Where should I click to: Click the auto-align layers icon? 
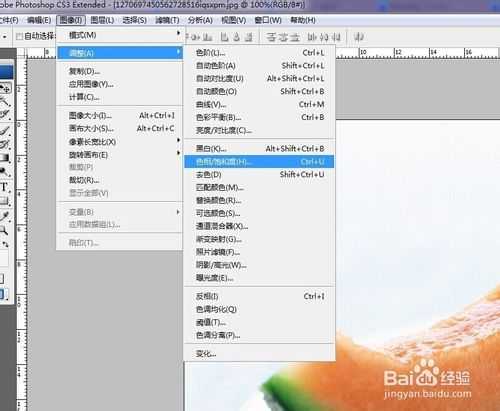tap(359, 37)
